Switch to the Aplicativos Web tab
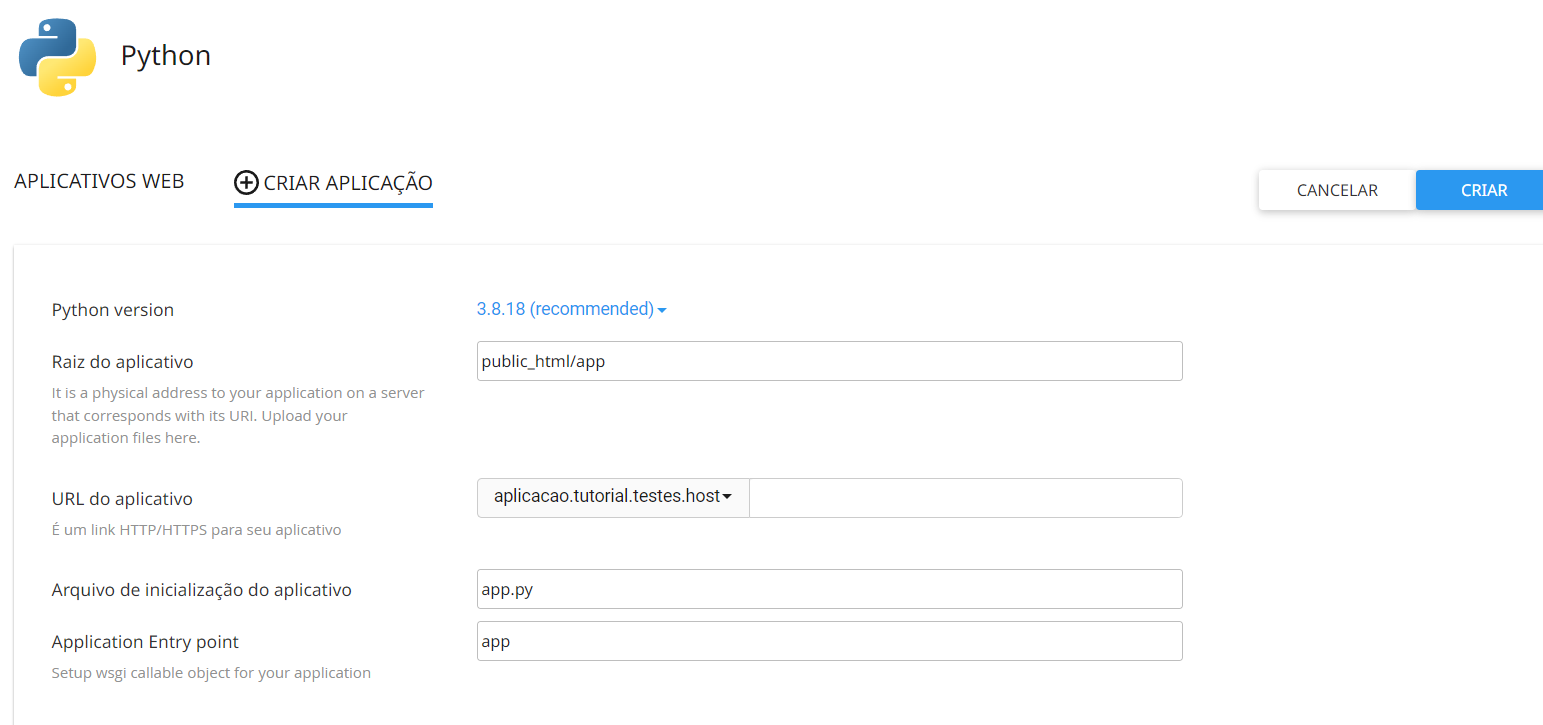 pyautogui.click(x=99, y=182)
